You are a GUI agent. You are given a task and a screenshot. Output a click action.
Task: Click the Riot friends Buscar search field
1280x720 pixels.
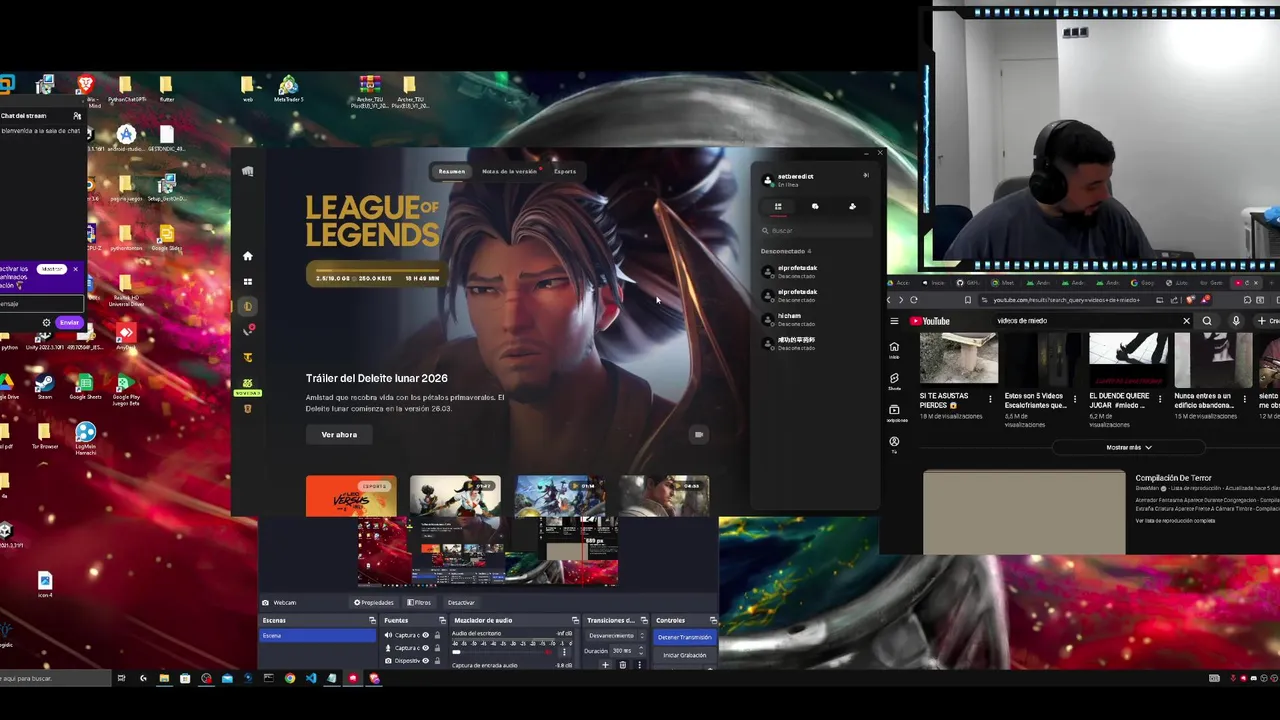click(x=815, y=231)
